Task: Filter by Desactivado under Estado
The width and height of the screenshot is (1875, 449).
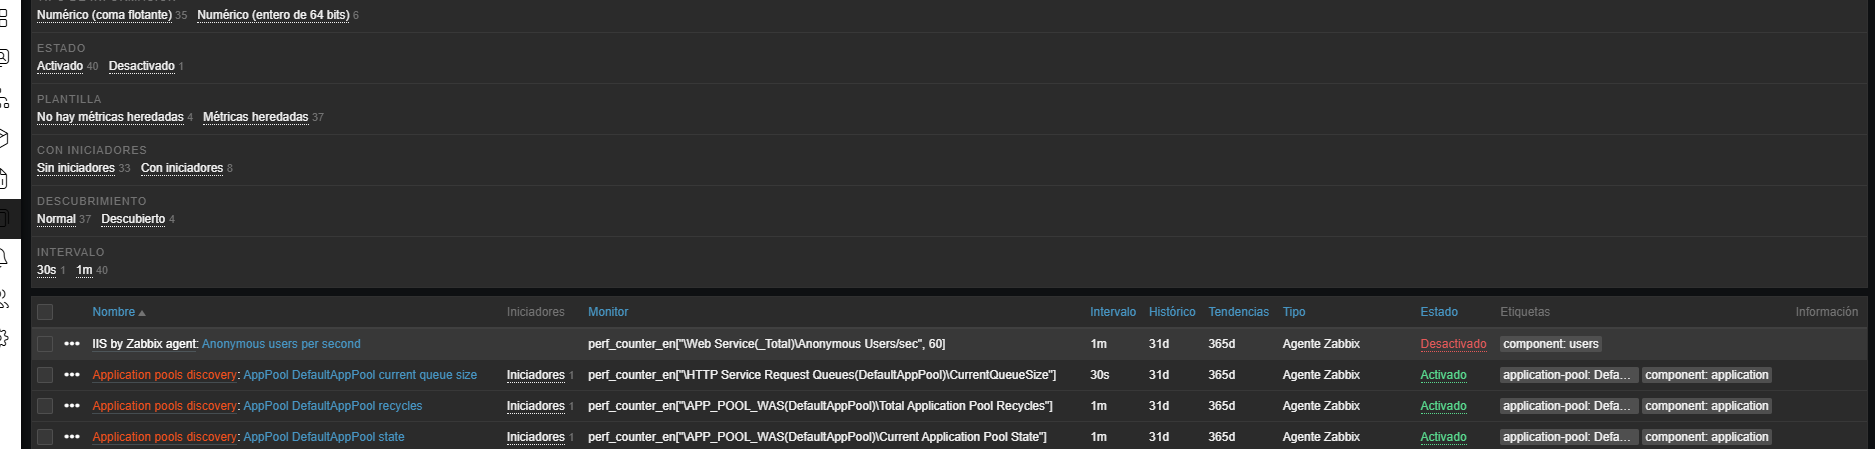Action: [x=141, y=66]
